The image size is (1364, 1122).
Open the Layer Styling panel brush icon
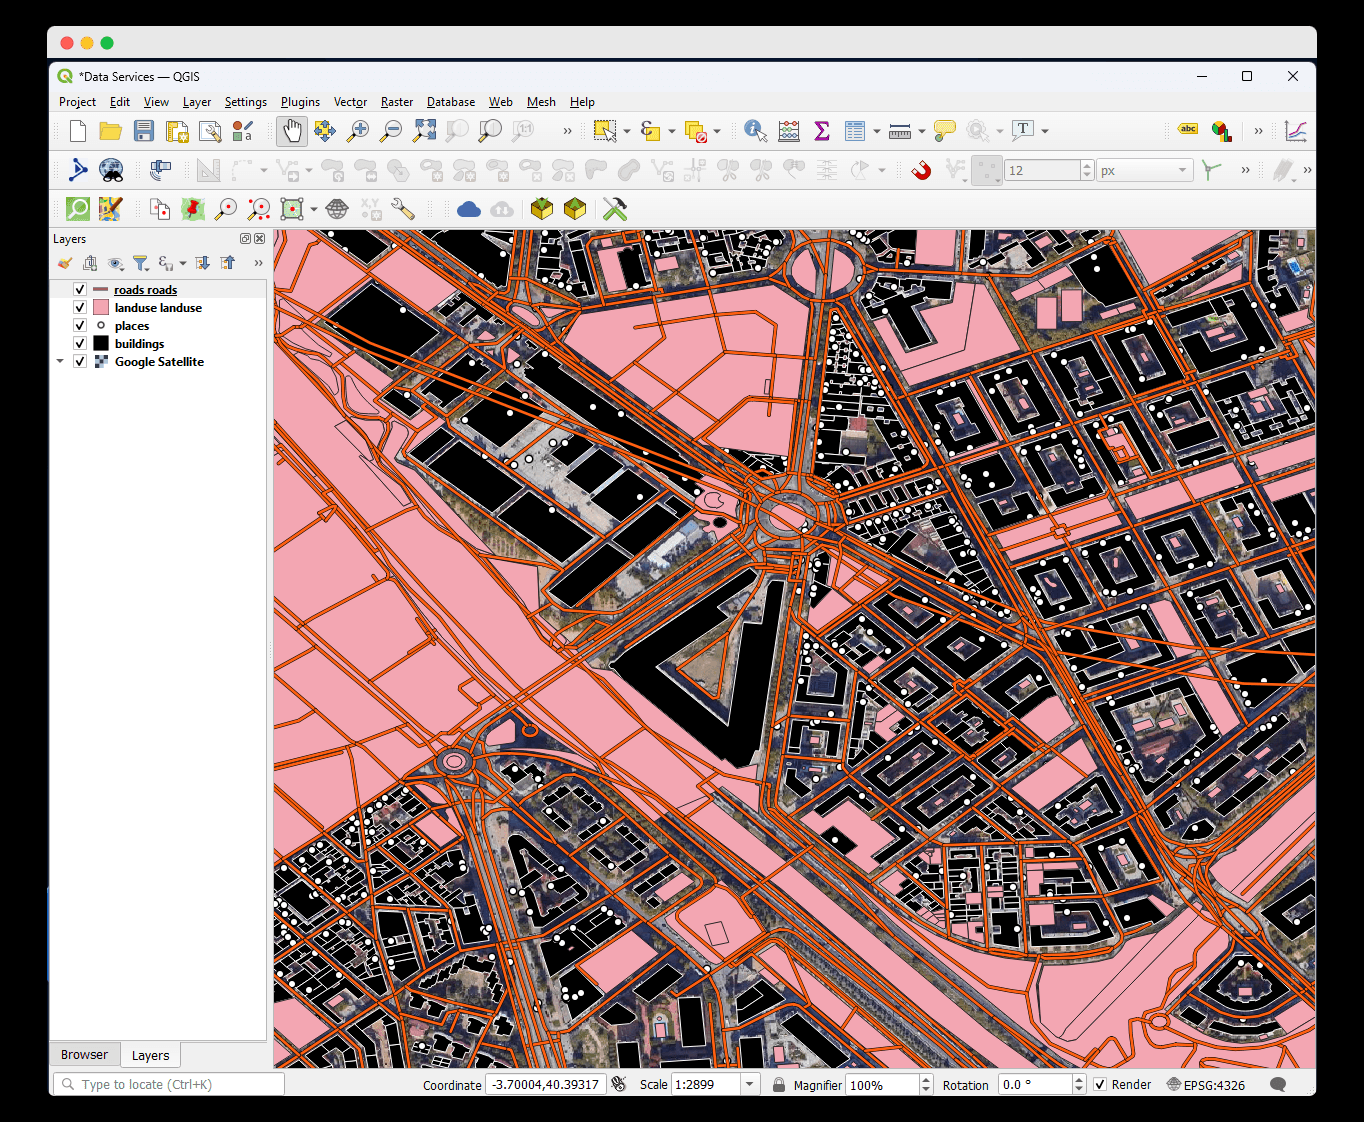[x=65, y=263]
